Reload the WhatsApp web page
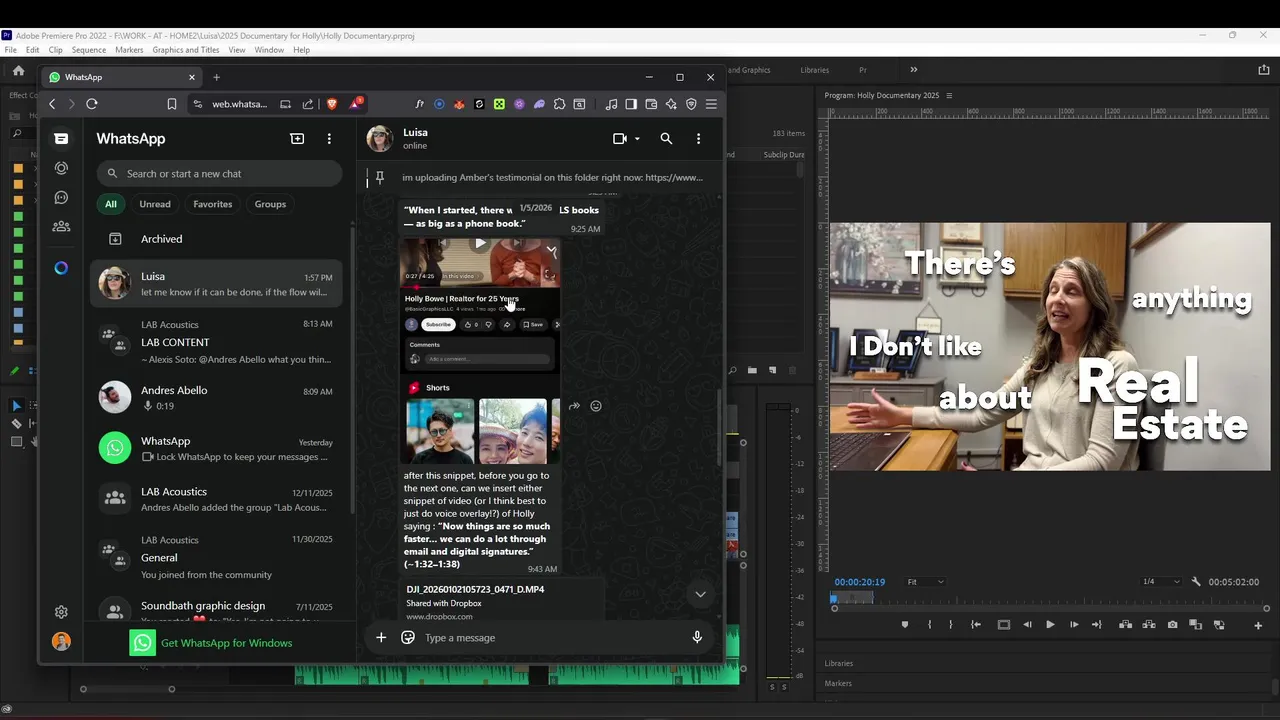The height and width of the screenshot is (720, 1280). click(92, 104)
